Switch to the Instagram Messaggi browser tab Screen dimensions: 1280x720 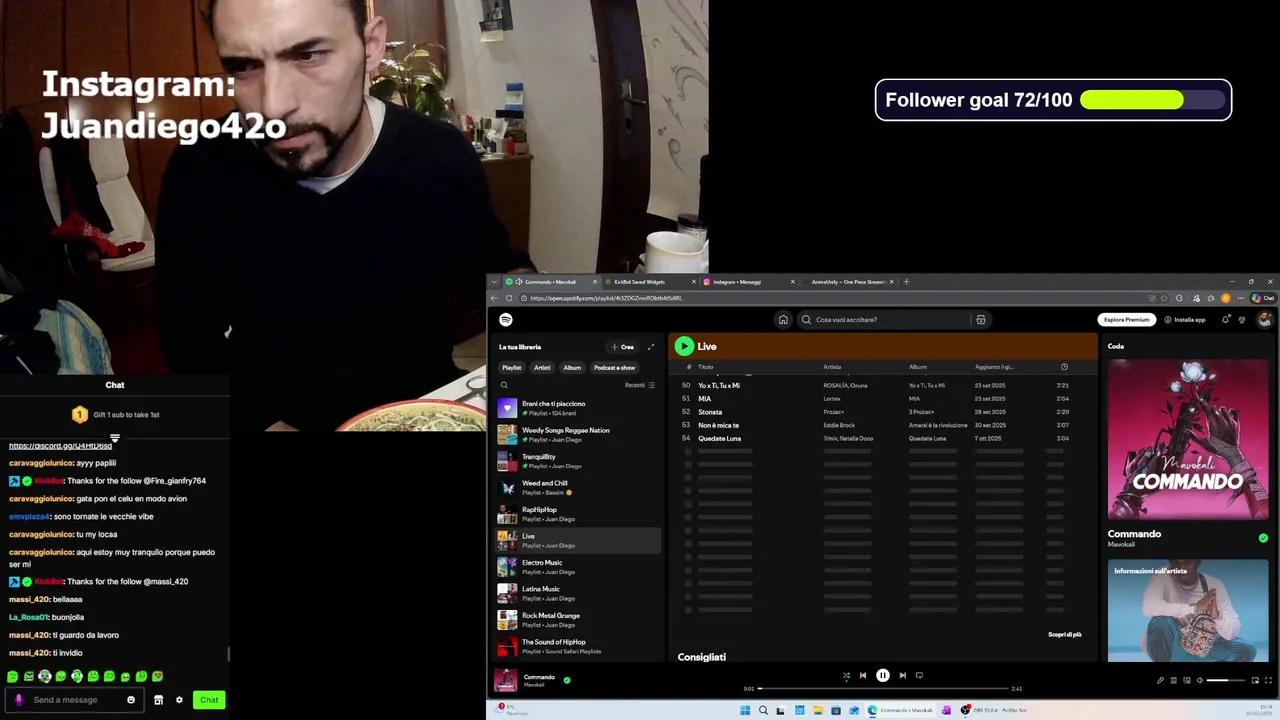[x=748, y=282]
